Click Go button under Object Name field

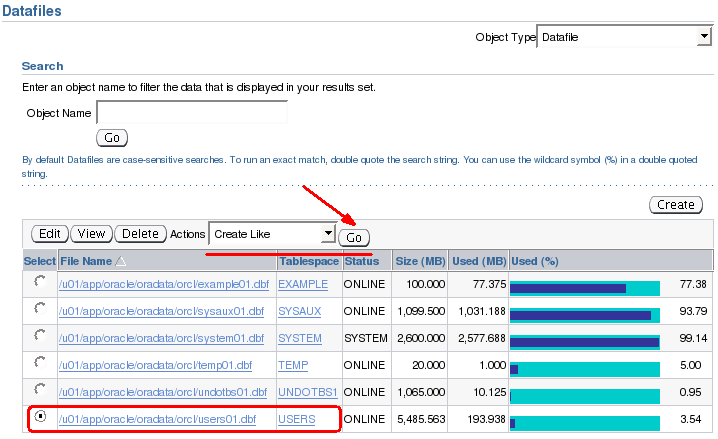pyautogui.click(x=112, y=138)
